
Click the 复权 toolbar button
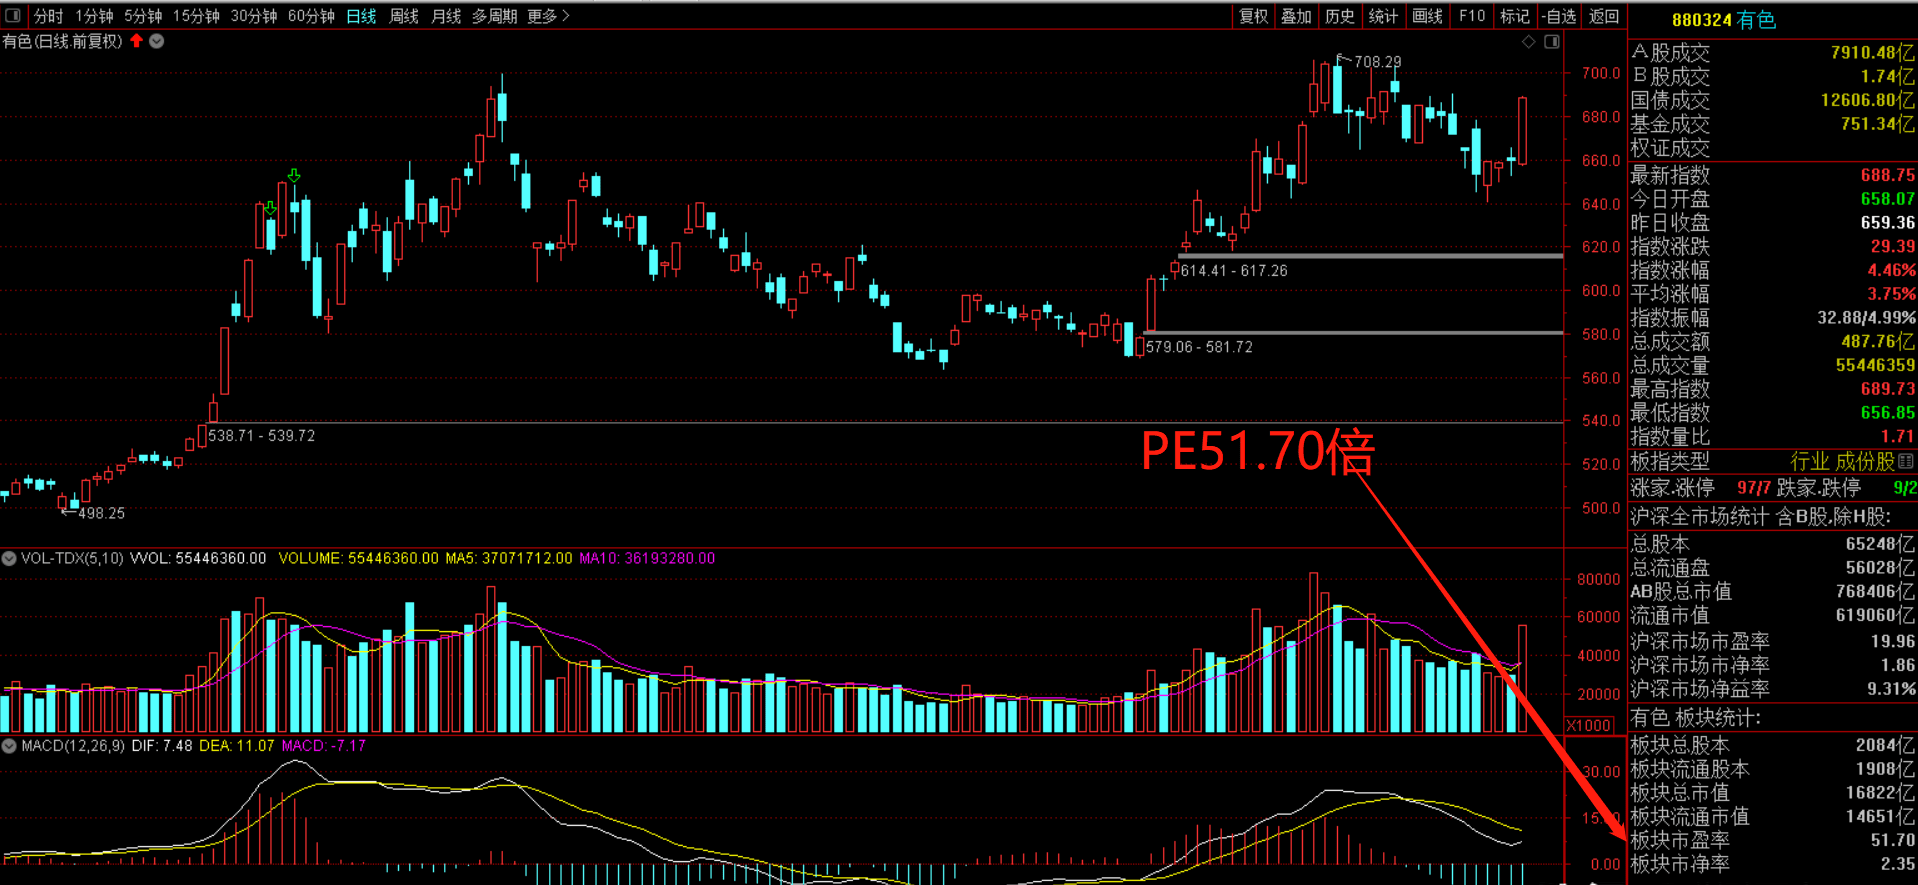pos(1253,16)
